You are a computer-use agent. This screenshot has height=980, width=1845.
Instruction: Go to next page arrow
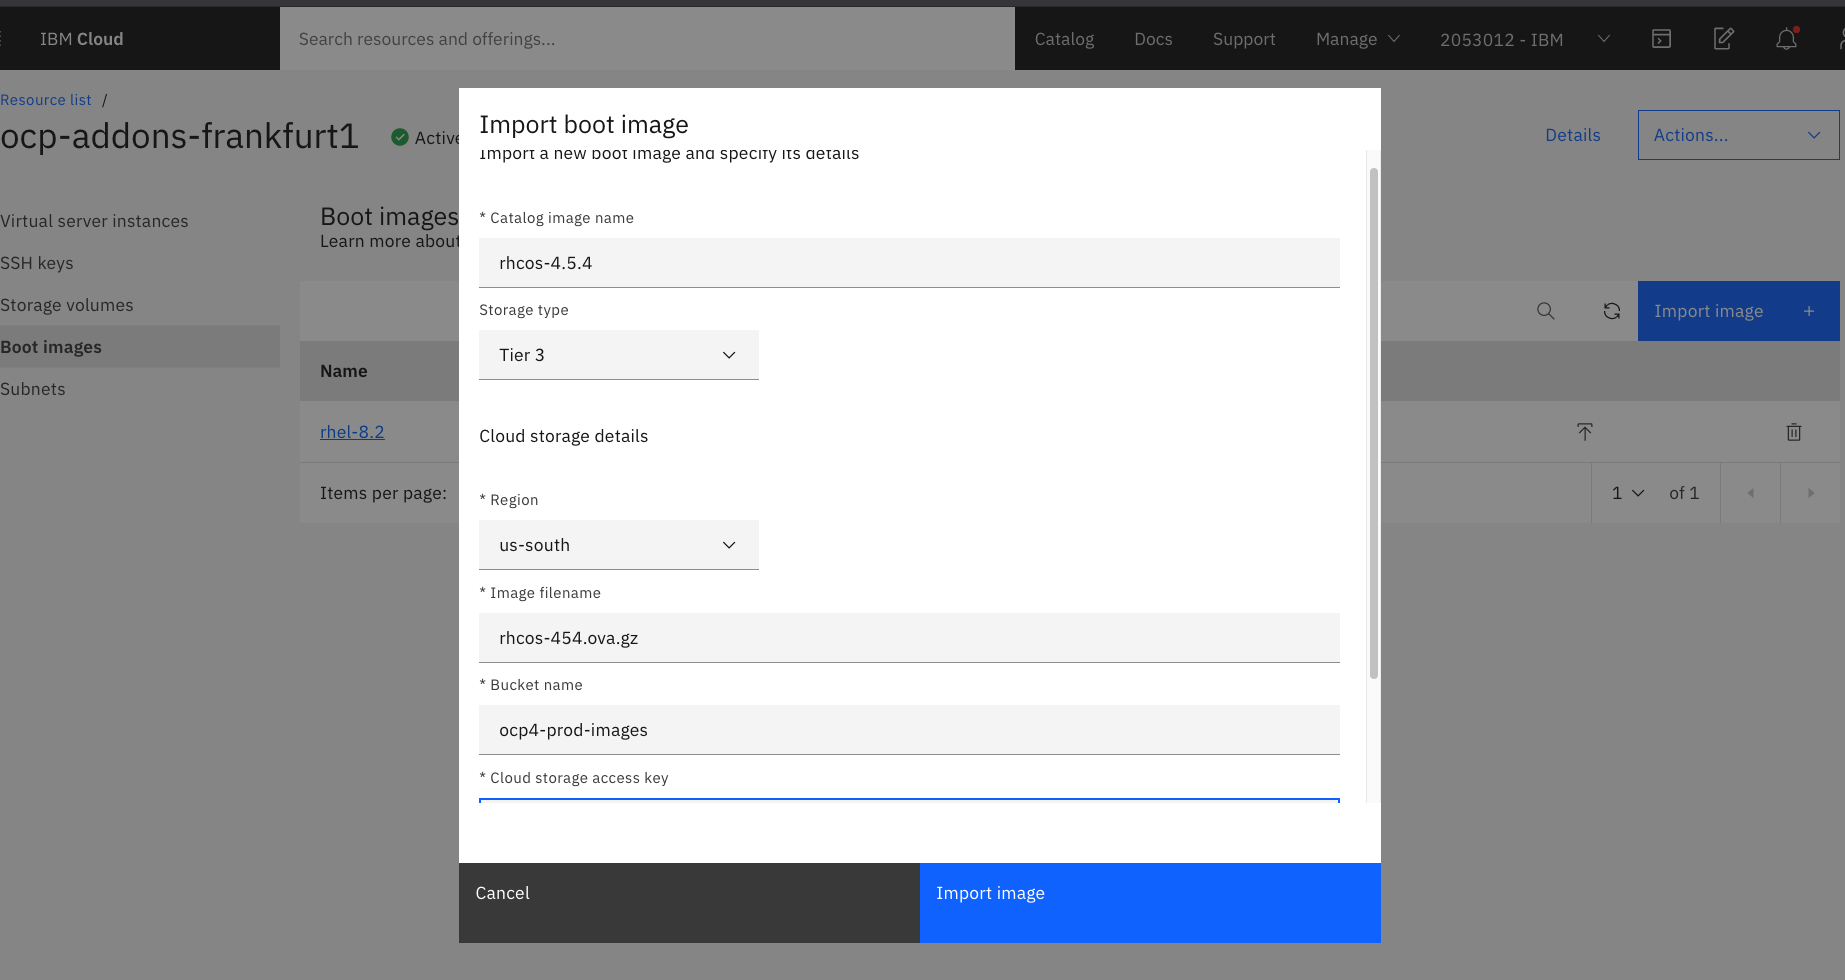click(x=1810, y=493)
